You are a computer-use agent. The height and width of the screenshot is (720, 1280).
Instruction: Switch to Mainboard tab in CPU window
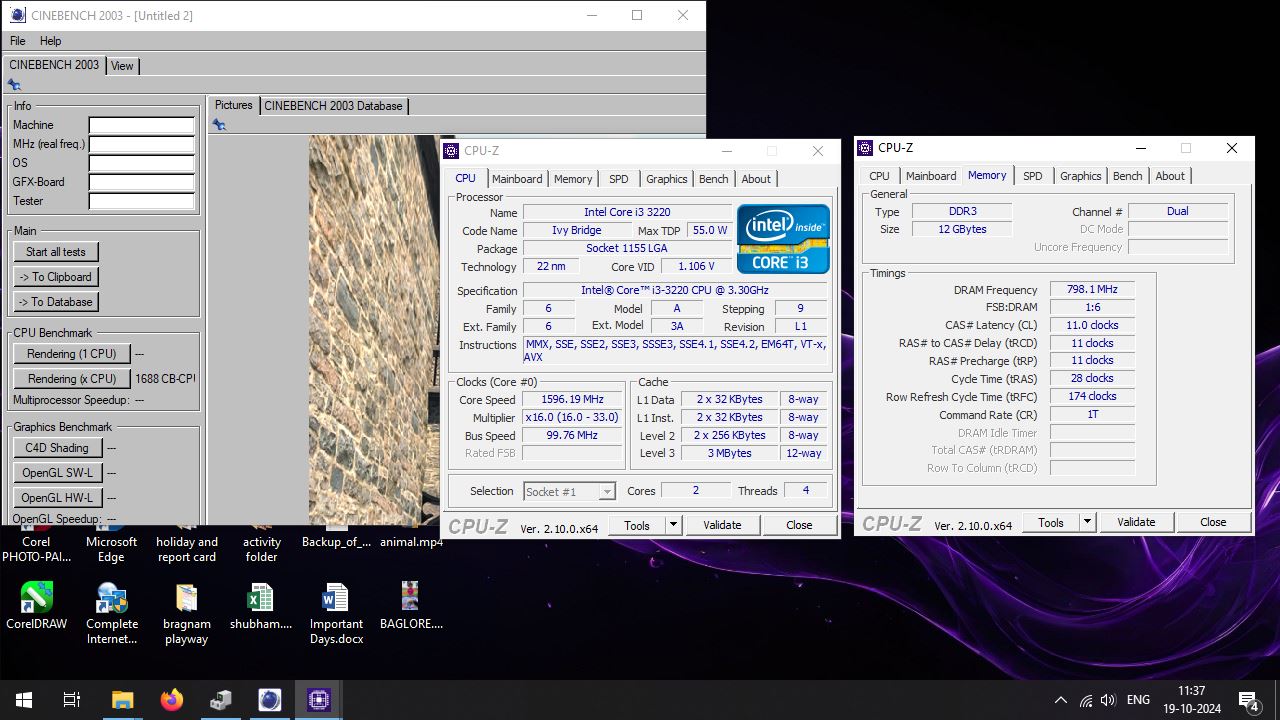517,179
